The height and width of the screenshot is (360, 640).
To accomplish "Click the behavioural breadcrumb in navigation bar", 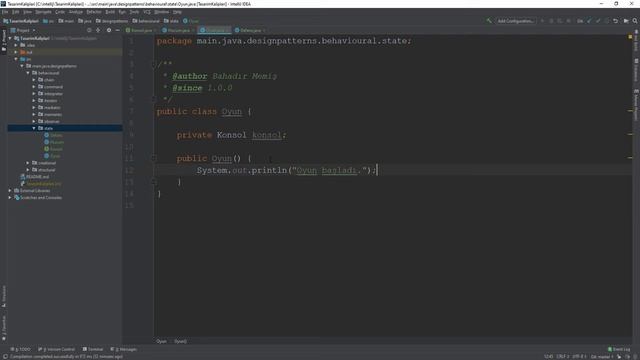I will tap(146, 21).
